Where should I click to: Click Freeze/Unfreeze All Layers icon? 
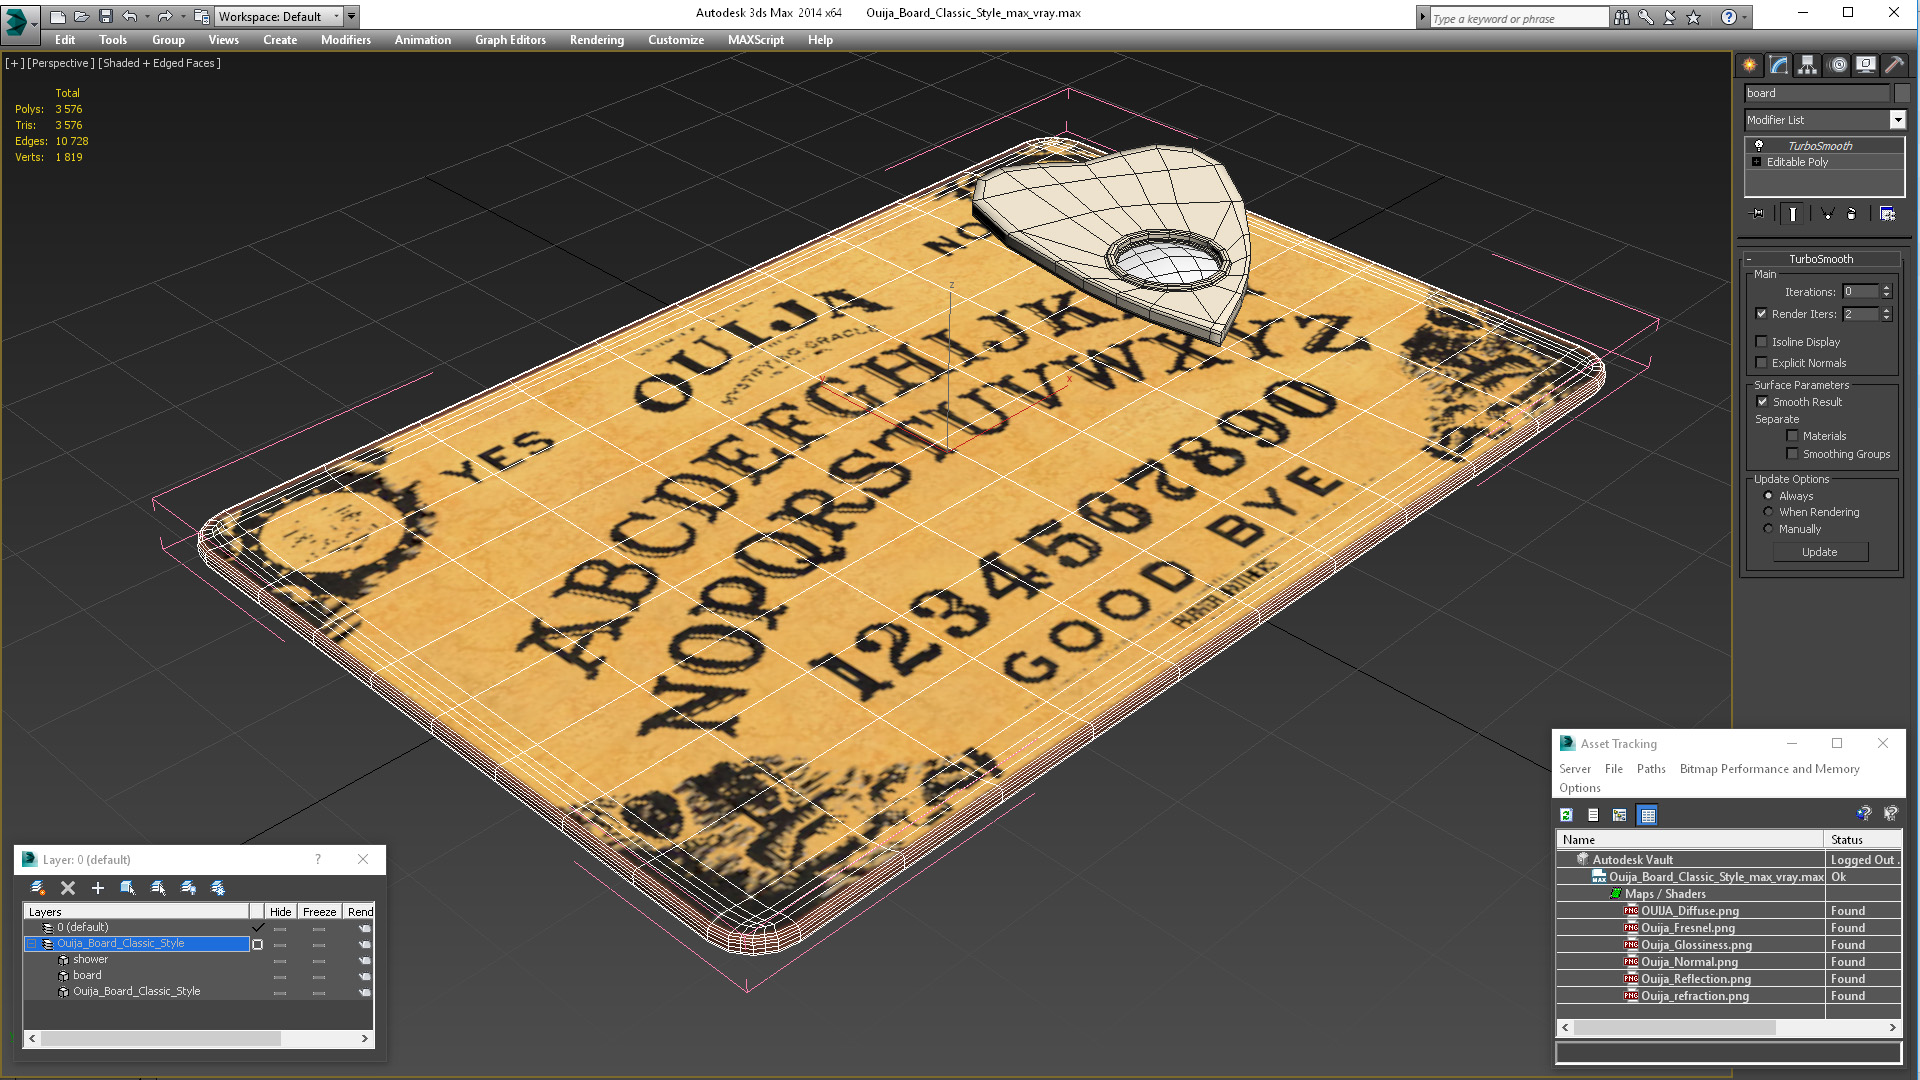point(218,888)
